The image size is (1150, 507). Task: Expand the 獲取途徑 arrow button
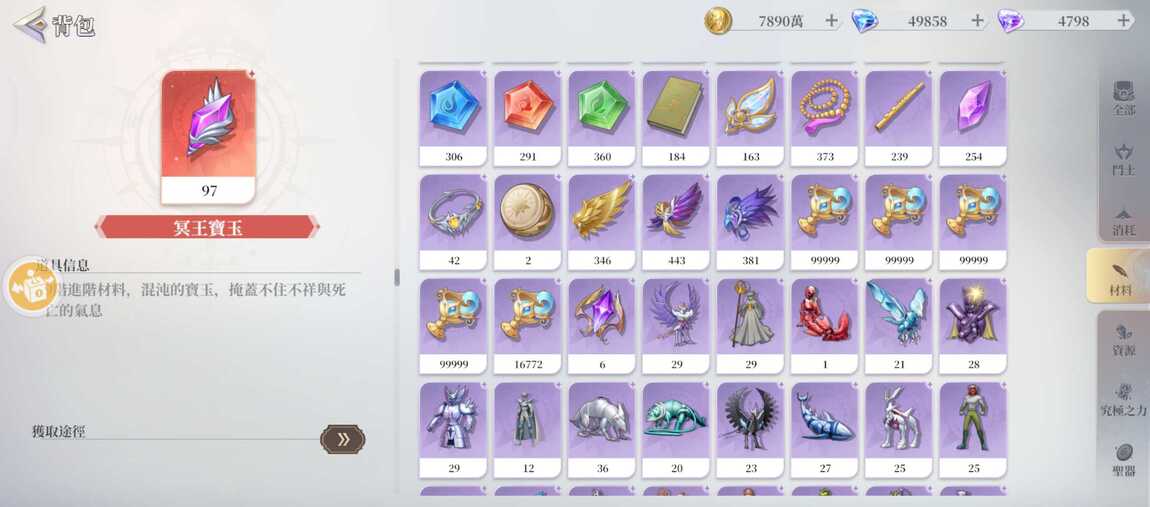point(343,439)
